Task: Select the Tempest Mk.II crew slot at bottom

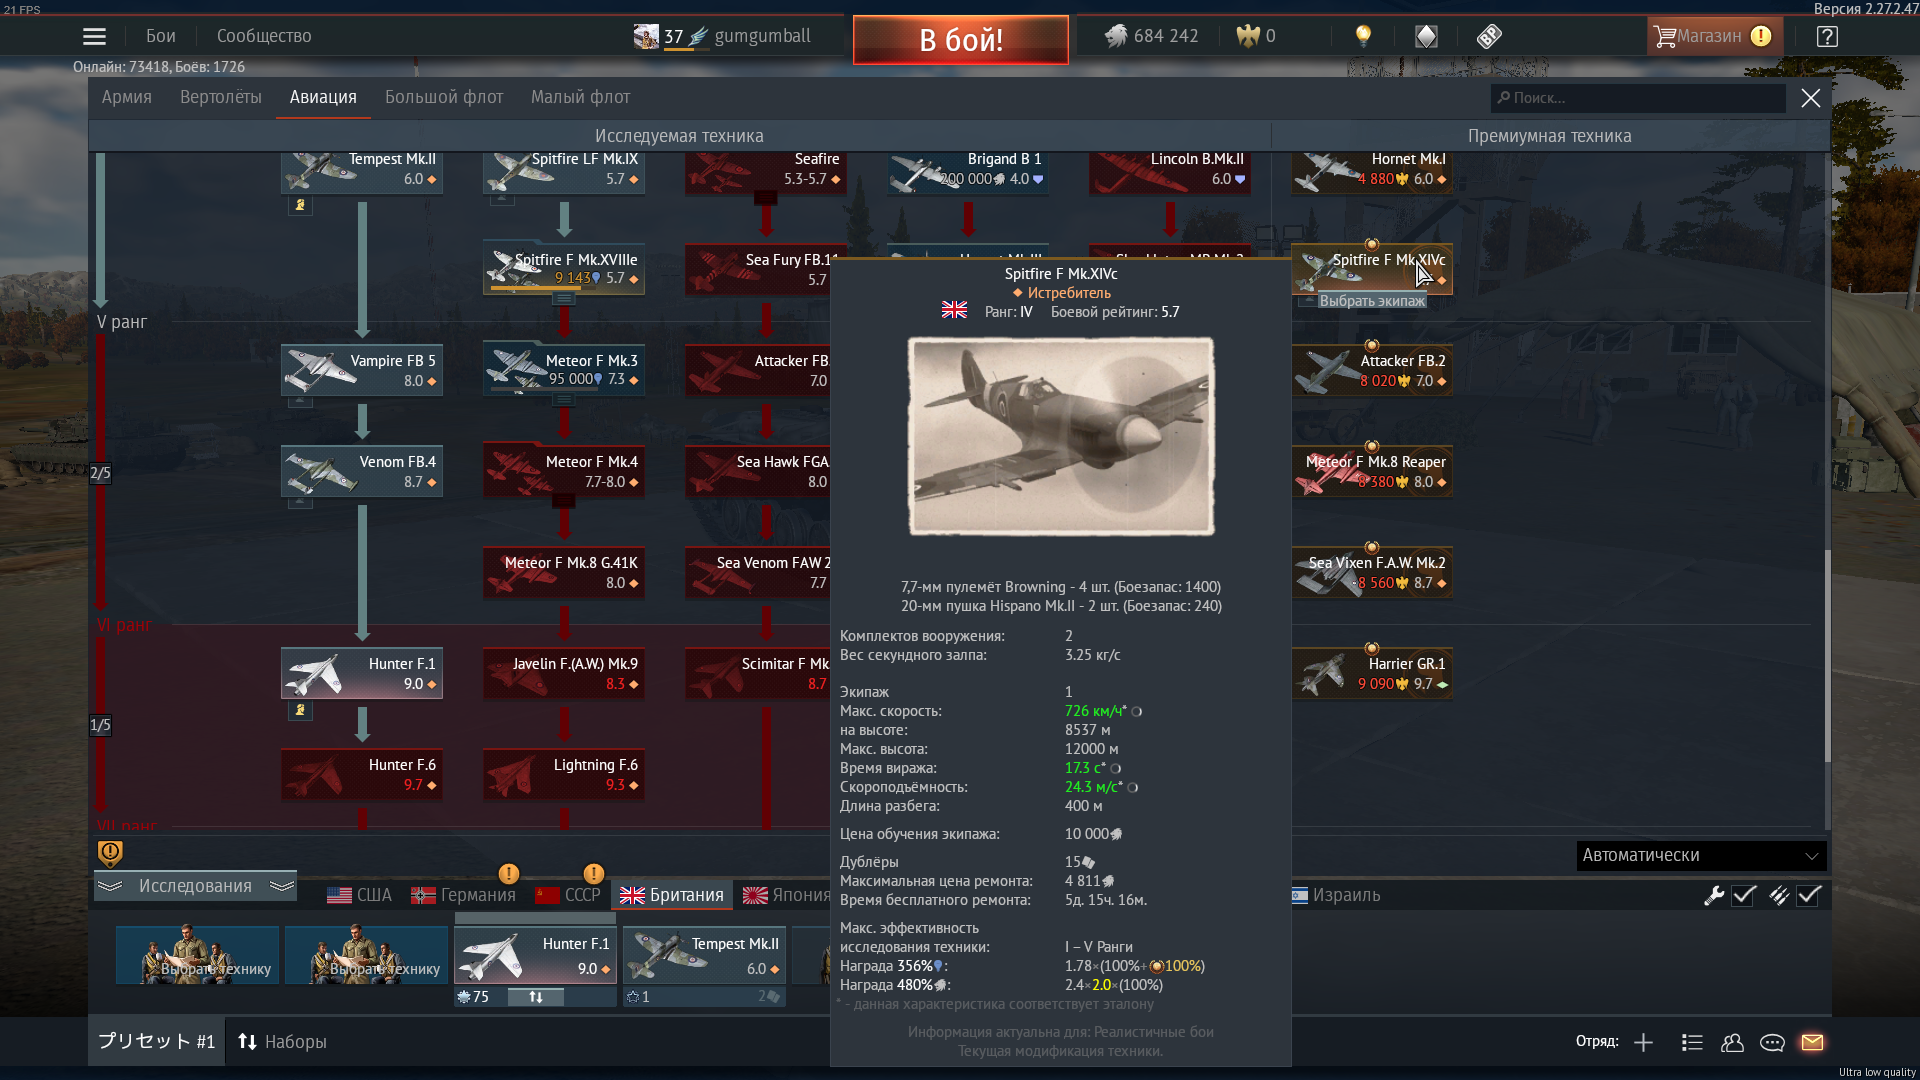Action: click(704, 956)
